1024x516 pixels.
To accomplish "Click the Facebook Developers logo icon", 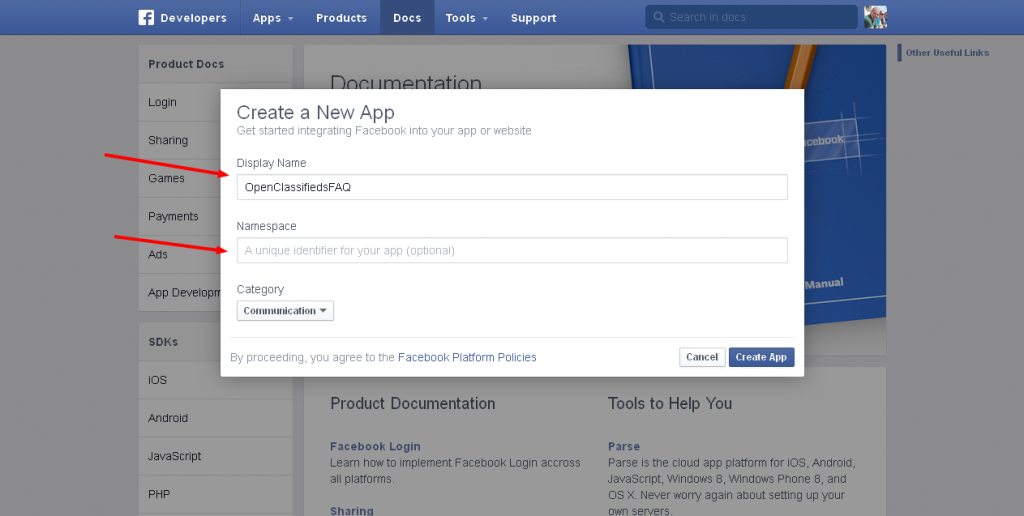I will click(x=146, y=18).
